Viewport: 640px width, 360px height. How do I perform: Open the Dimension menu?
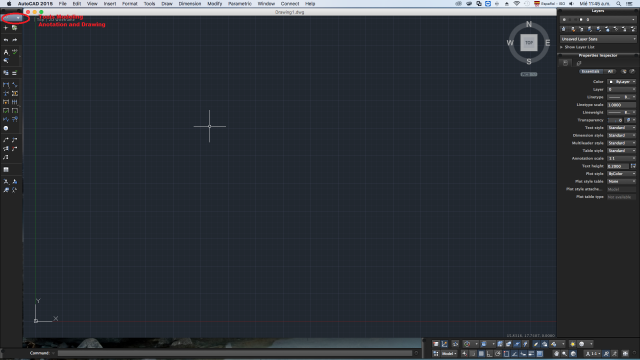[x=190, y=4]
